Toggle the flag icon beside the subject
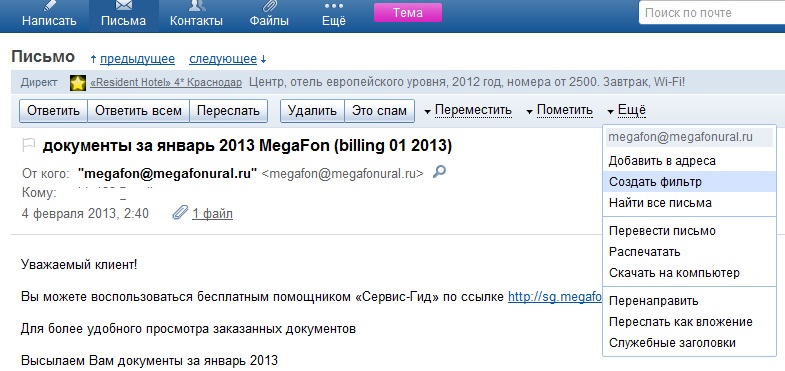The image size is (785, 371). [x=29, y=146]
